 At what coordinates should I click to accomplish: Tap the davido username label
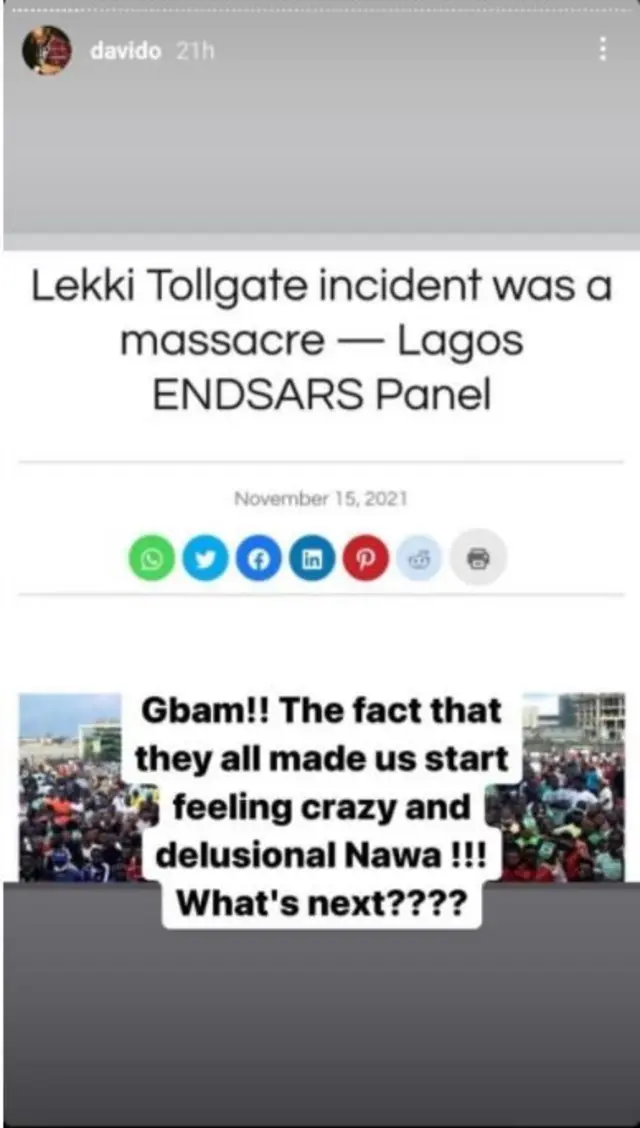pos(126,52)
